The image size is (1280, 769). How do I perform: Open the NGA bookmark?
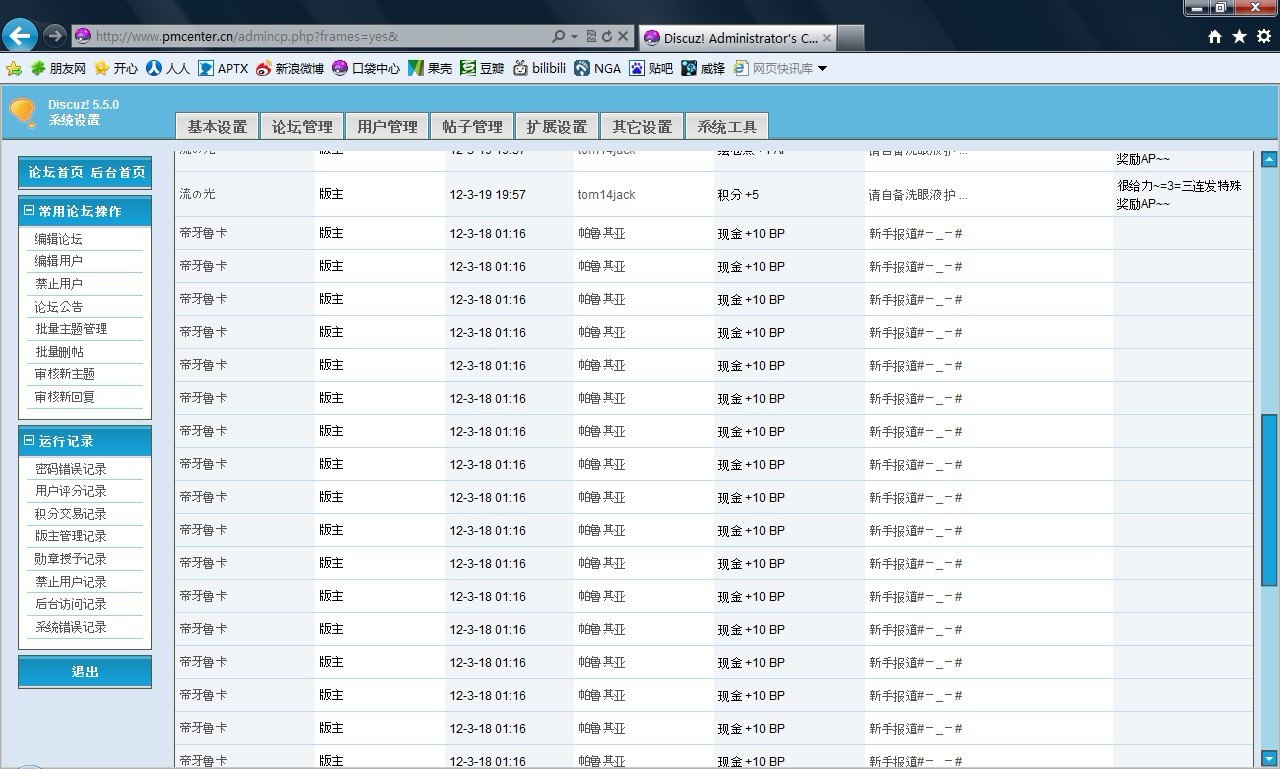pyautogui.click(x=598, y=68)
